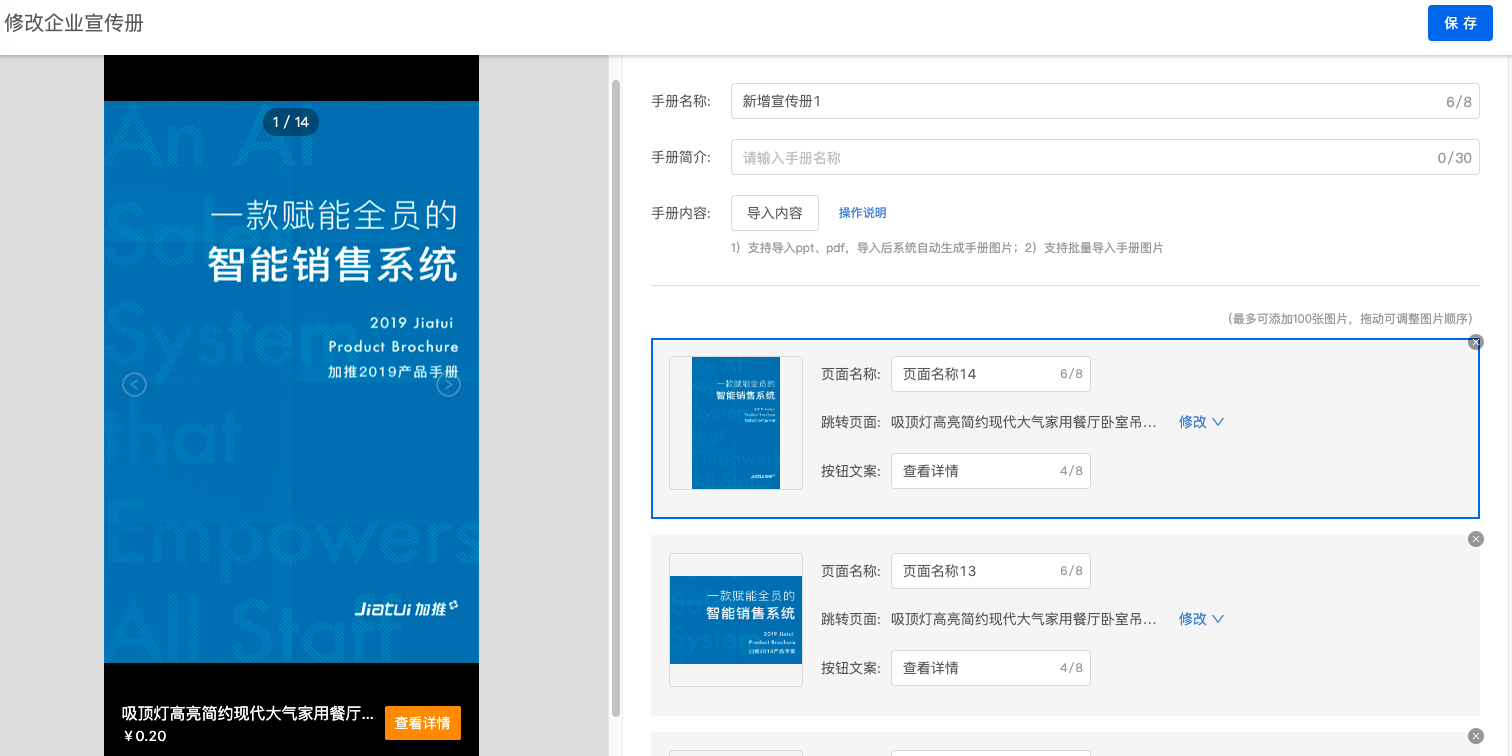This screenshot has width=1512, height=756.
Task: Click the ¥0.20 price in preview
Action: [145, 737]
